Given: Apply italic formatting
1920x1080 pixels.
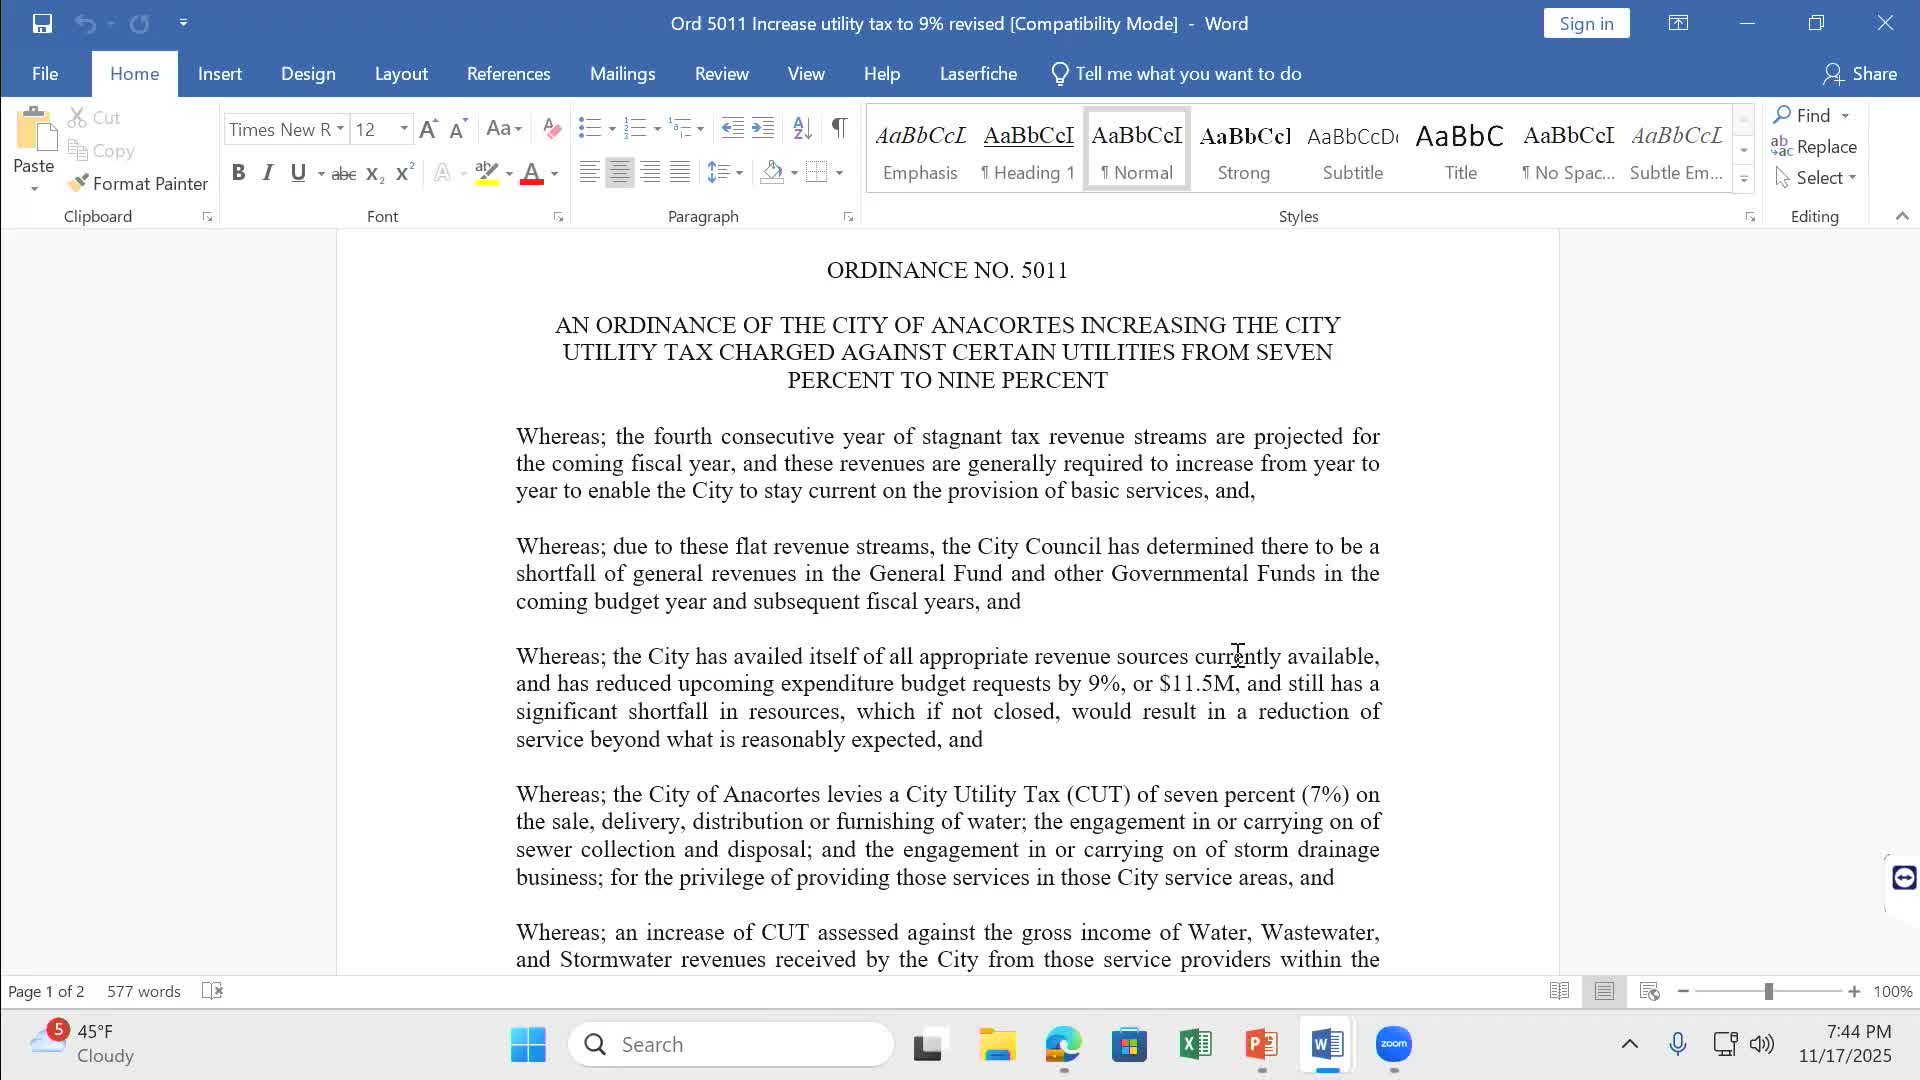Looking at the screenshot, I should [267, 172].
